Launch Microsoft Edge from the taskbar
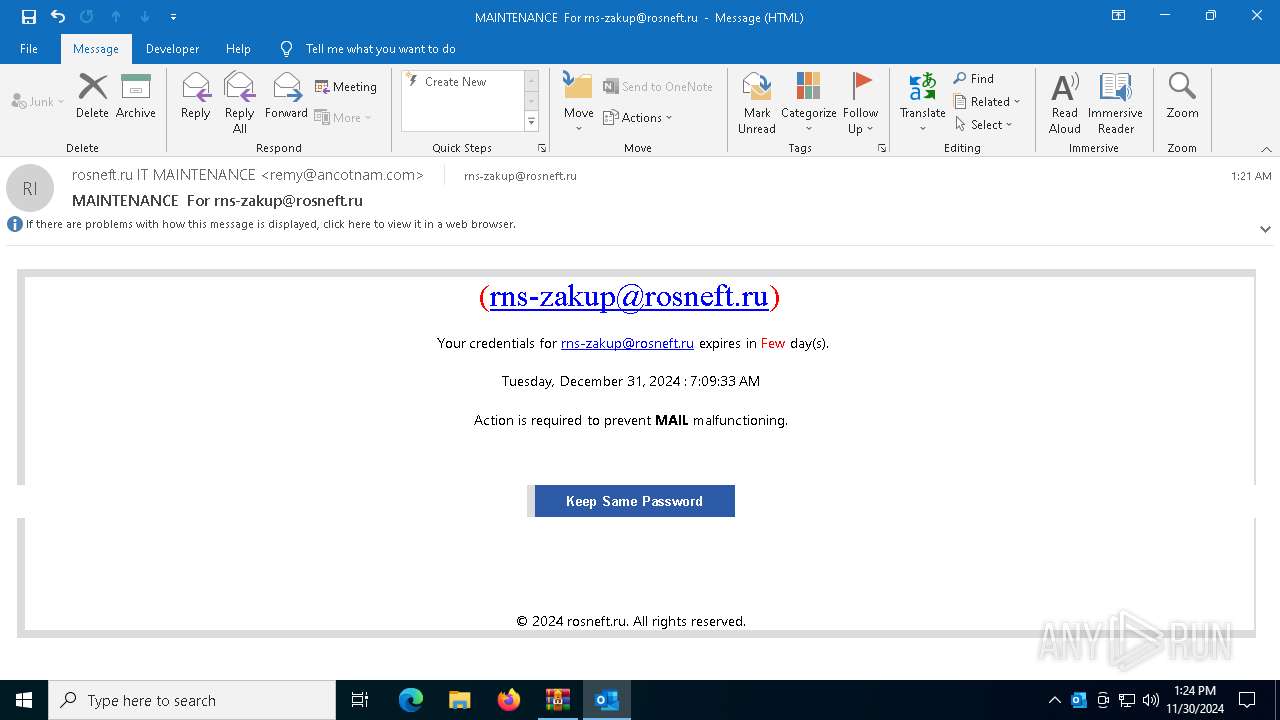This screenshot has width=1280, height=720. [411, 700]
